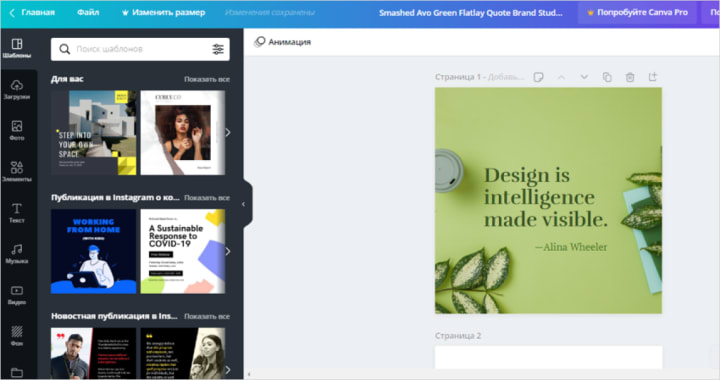The image size is (720, 380).
Task: Select red quote man news template
Action: coord(94,353)
